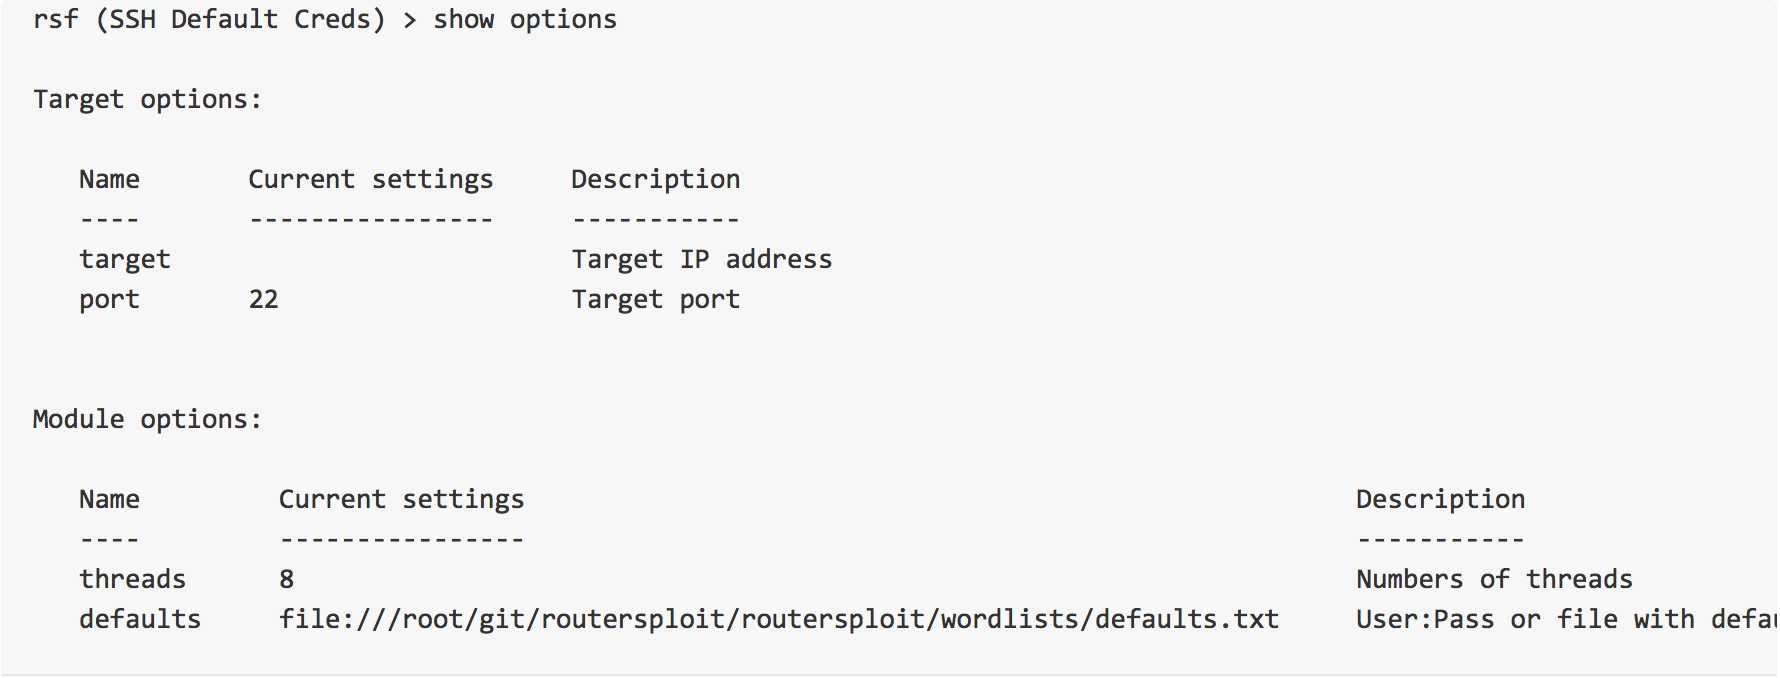The image size is (1780, 678).
Task: Click "Current settings" header under Module options
Action: pos(401,500)
